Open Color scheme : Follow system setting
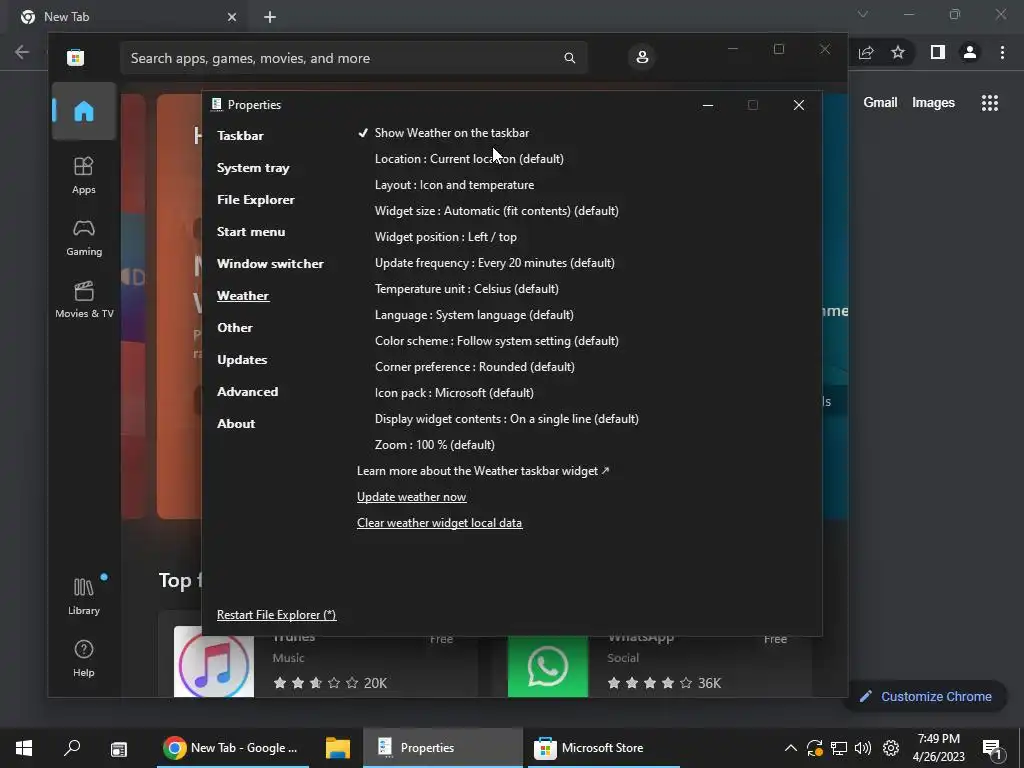The width and height of the screenshot is (1024, 768). click(496, 341)
